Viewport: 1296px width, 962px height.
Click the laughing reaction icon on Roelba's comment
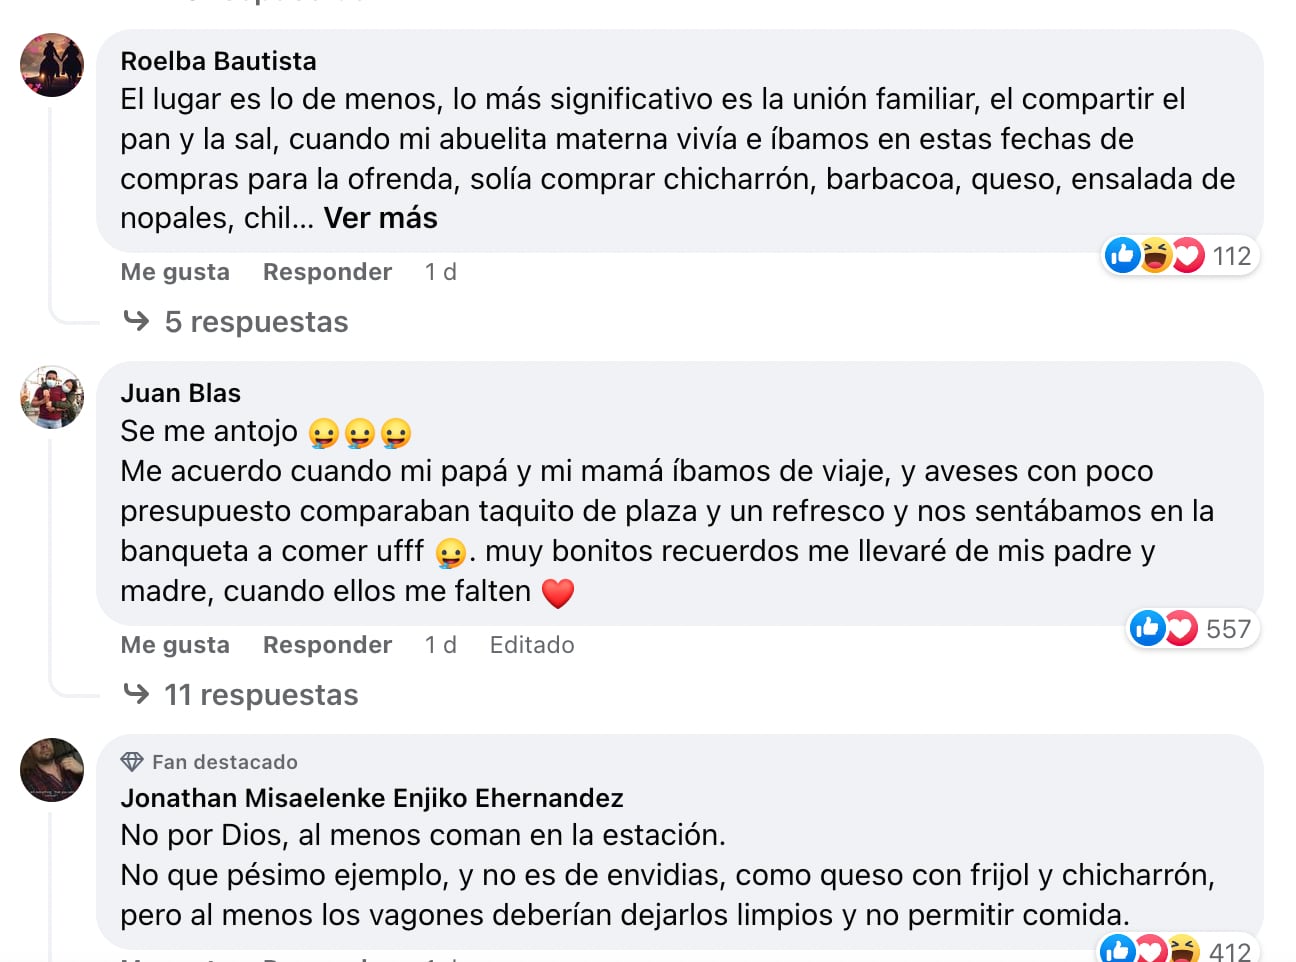coord(1156,255)
